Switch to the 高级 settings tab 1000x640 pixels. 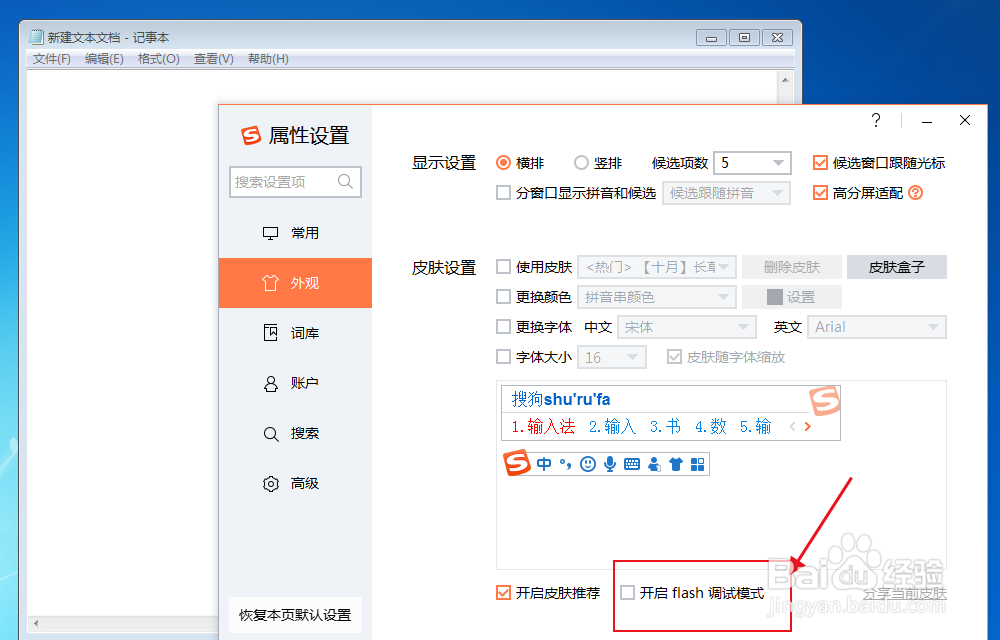295,483
